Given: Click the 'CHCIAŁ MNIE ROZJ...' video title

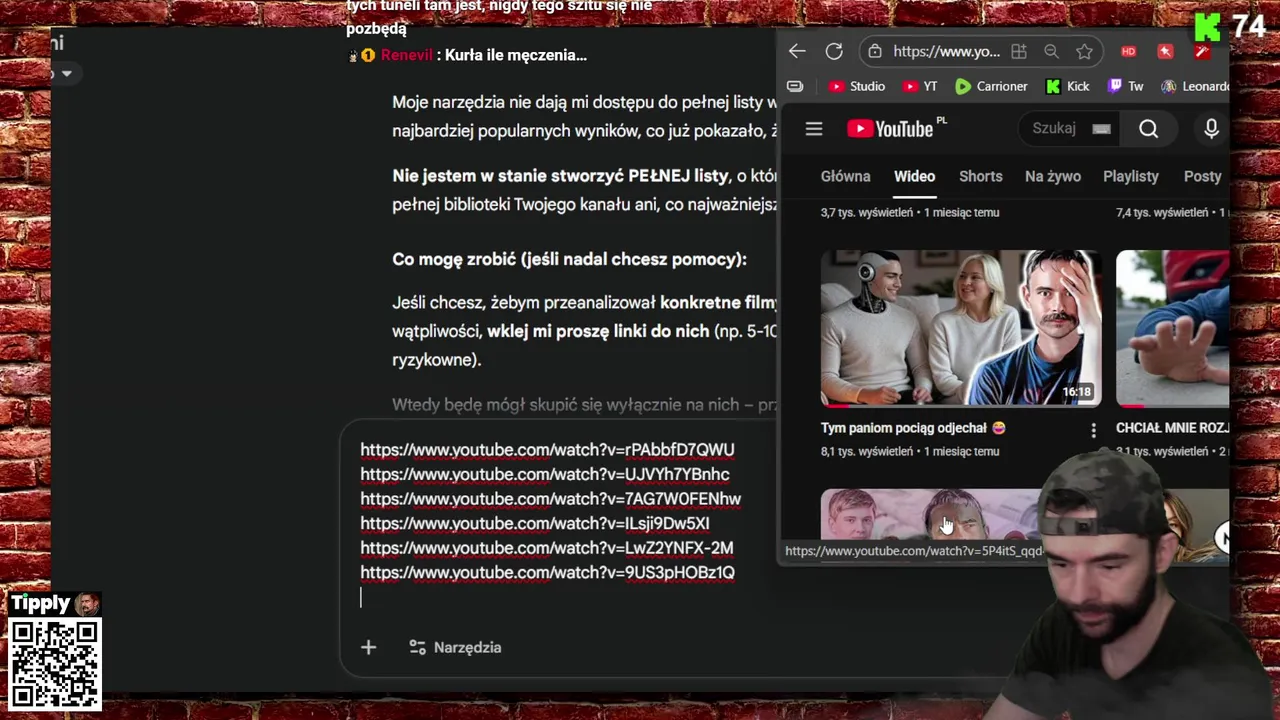Looking at the screenshot, I should click(1172, 428).
